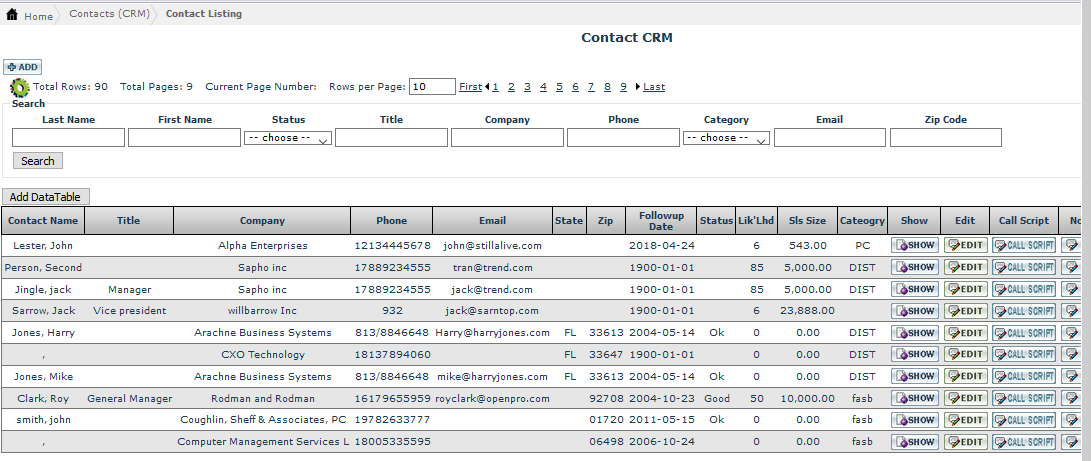Jump to the Last page link
The height and width of the screenshot is (461, 1091).
click(x=654, y=87)
